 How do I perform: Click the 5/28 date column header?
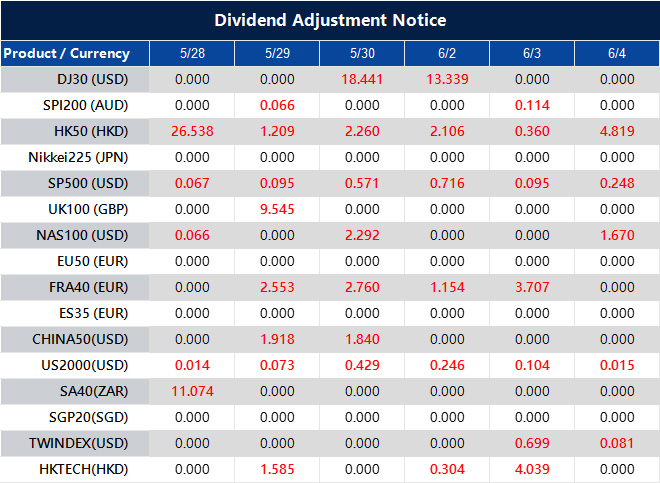pos(192,53)
